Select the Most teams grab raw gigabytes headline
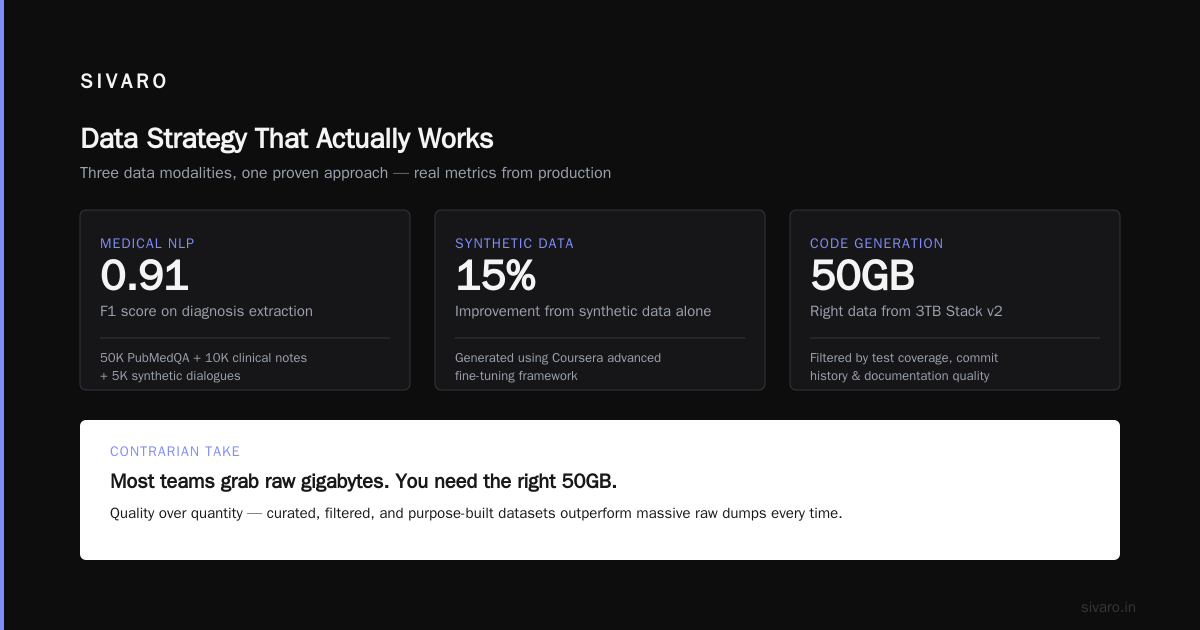Screen dimensions: 1200x630 pyautogui.click(x=363, y=481)
